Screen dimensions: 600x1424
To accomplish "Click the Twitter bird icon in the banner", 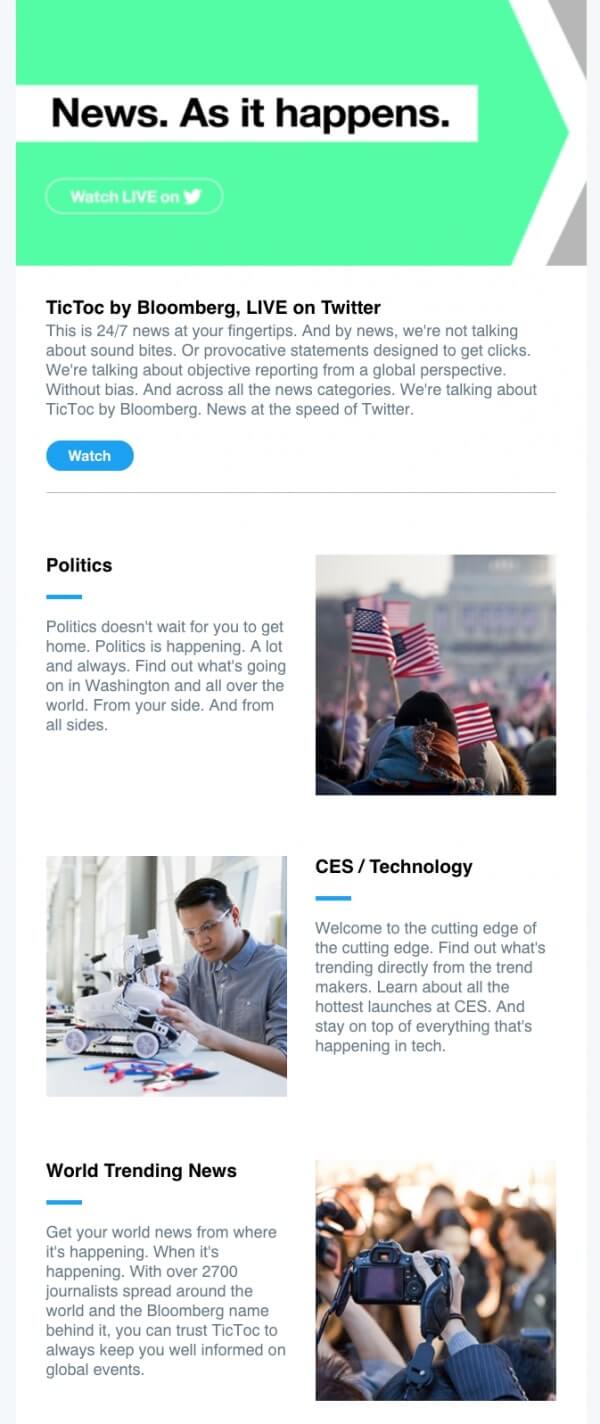I will (x=193, y=197).
